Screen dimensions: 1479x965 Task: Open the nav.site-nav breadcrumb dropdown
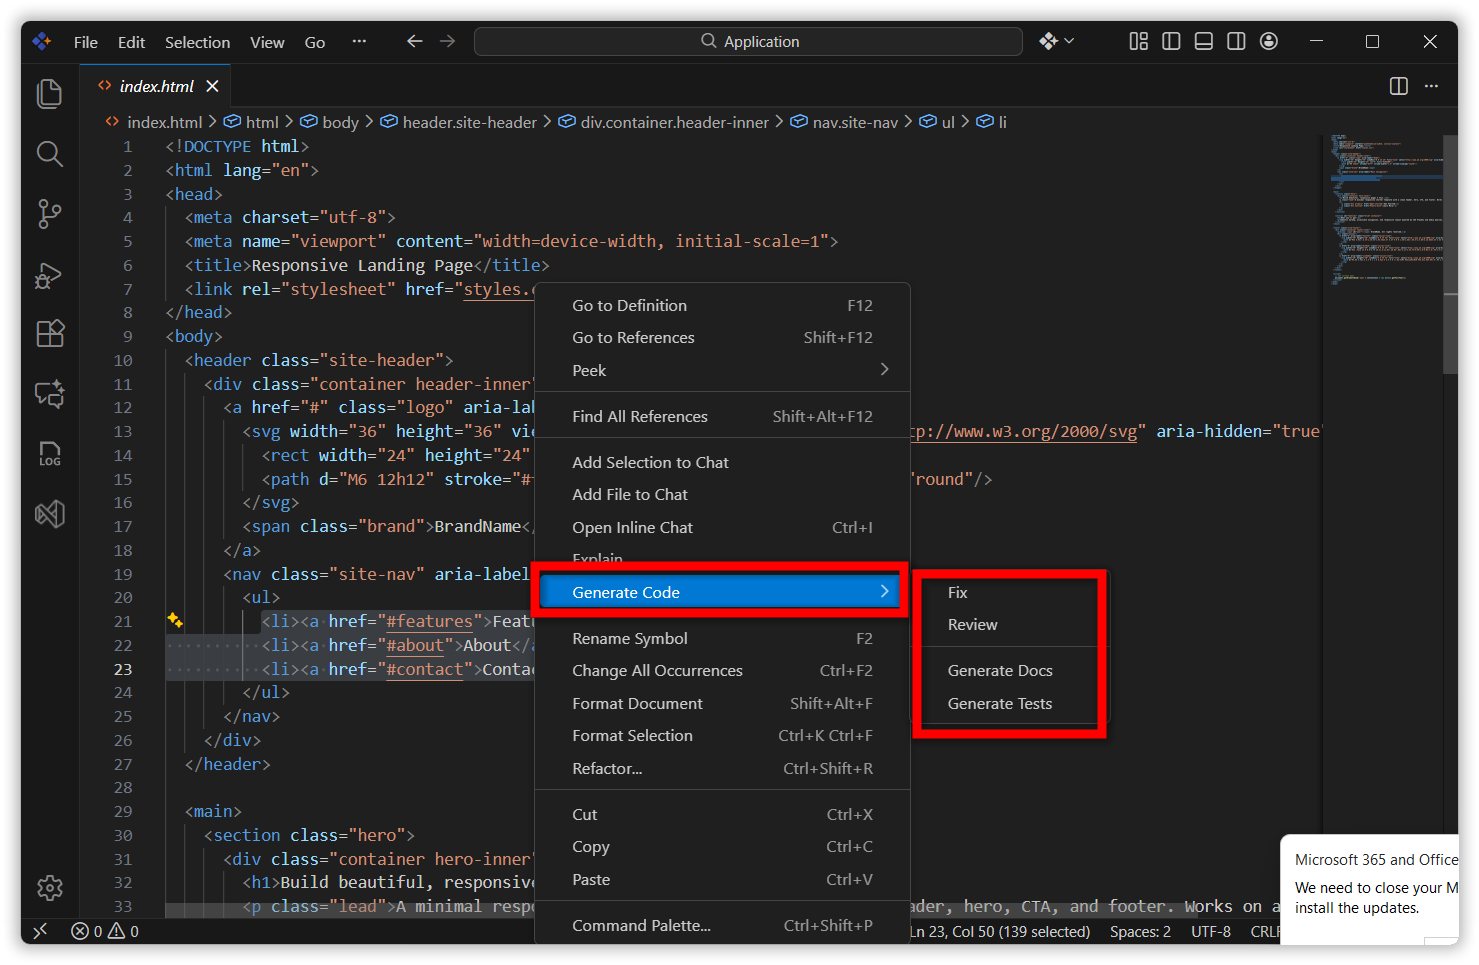coord(855,121)
